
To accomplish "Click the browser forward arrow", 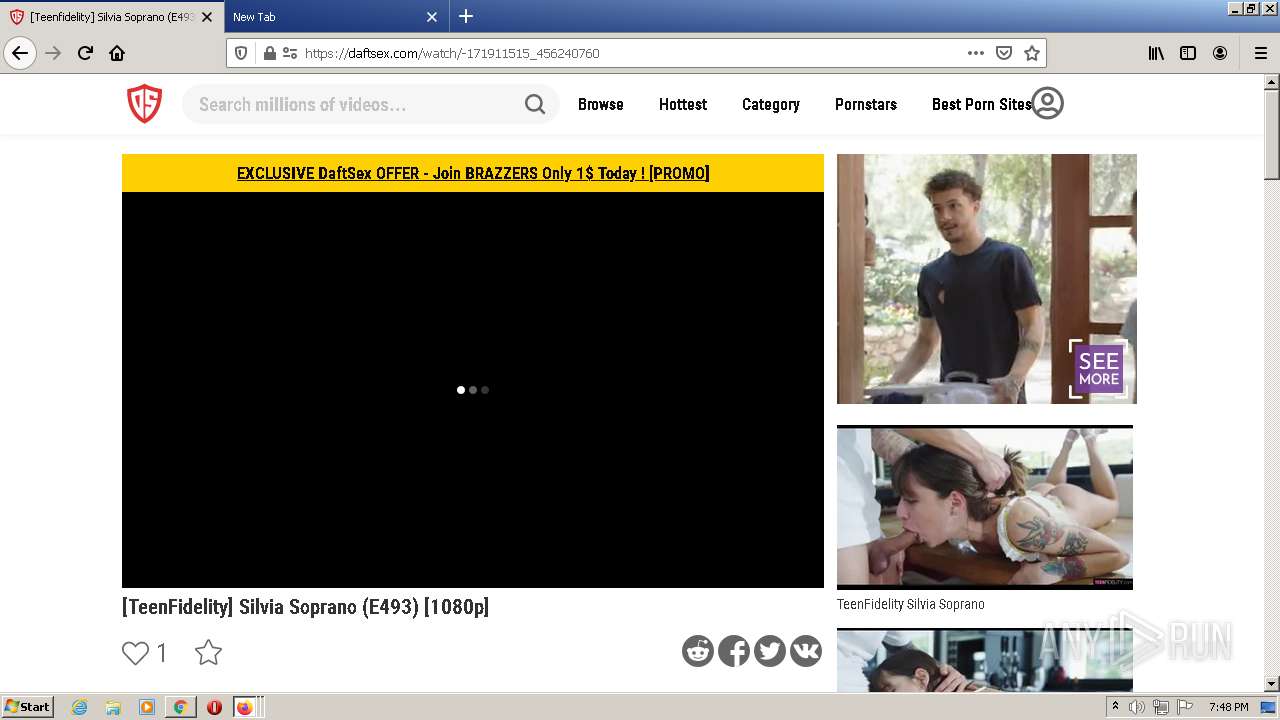I will (53, 53).
